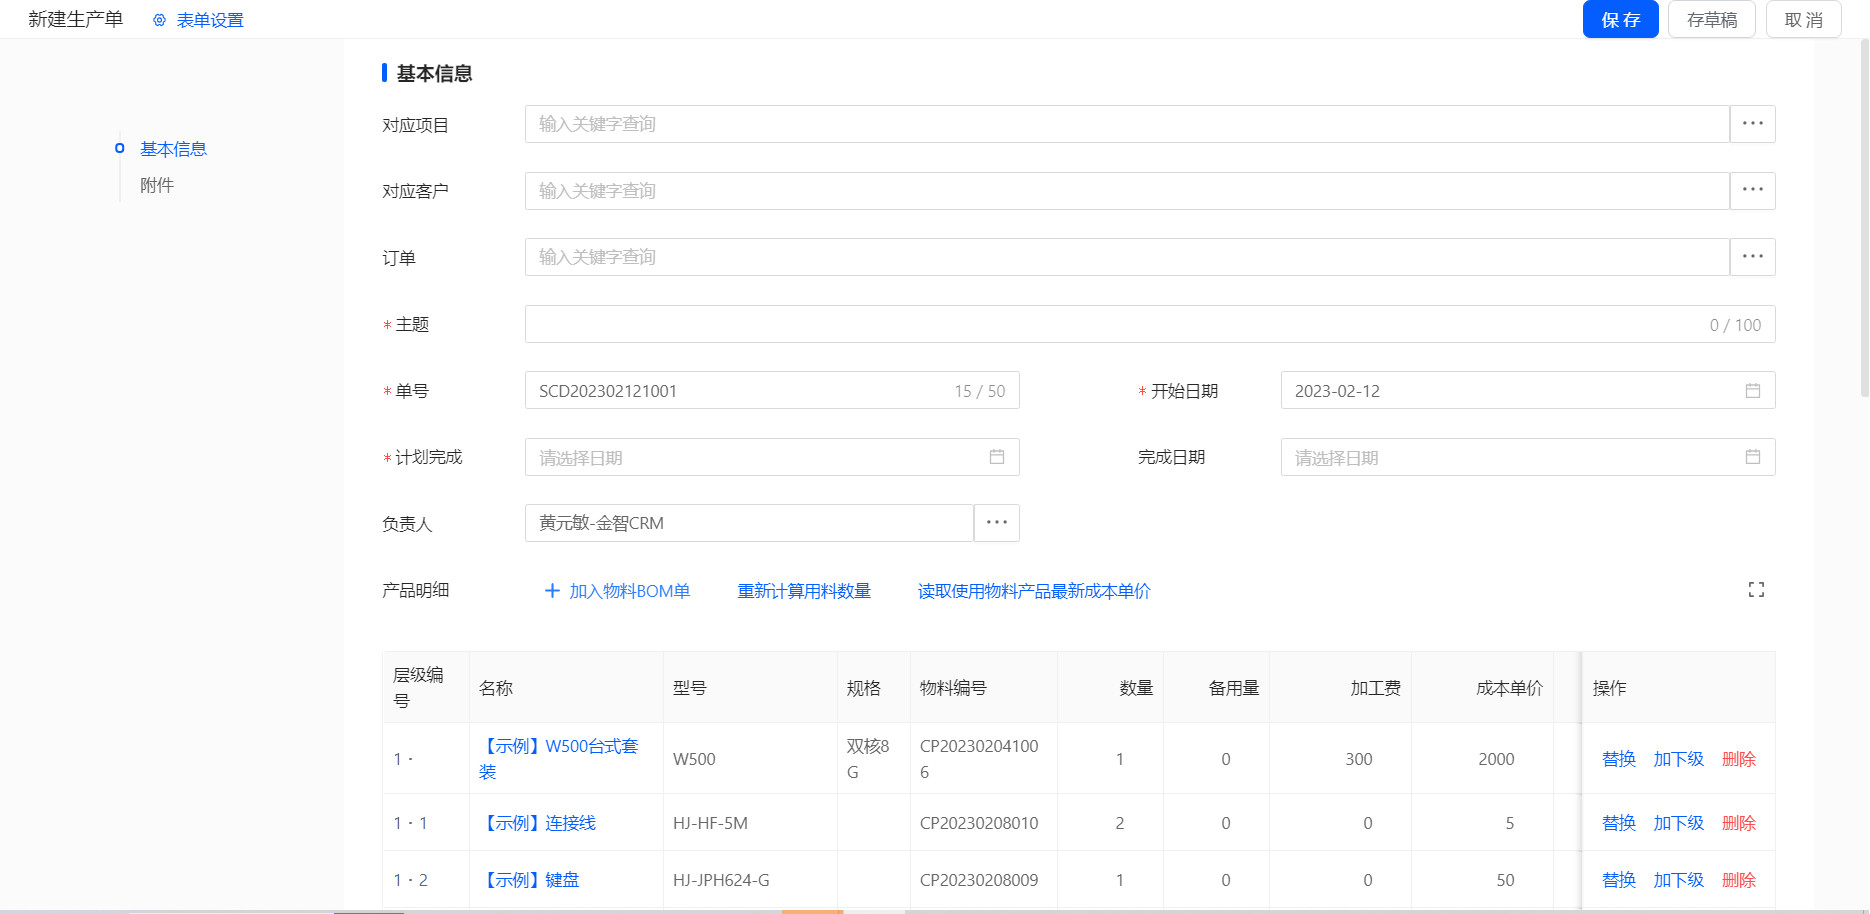Click 单号 field SCD202302121001

[772, 391]
